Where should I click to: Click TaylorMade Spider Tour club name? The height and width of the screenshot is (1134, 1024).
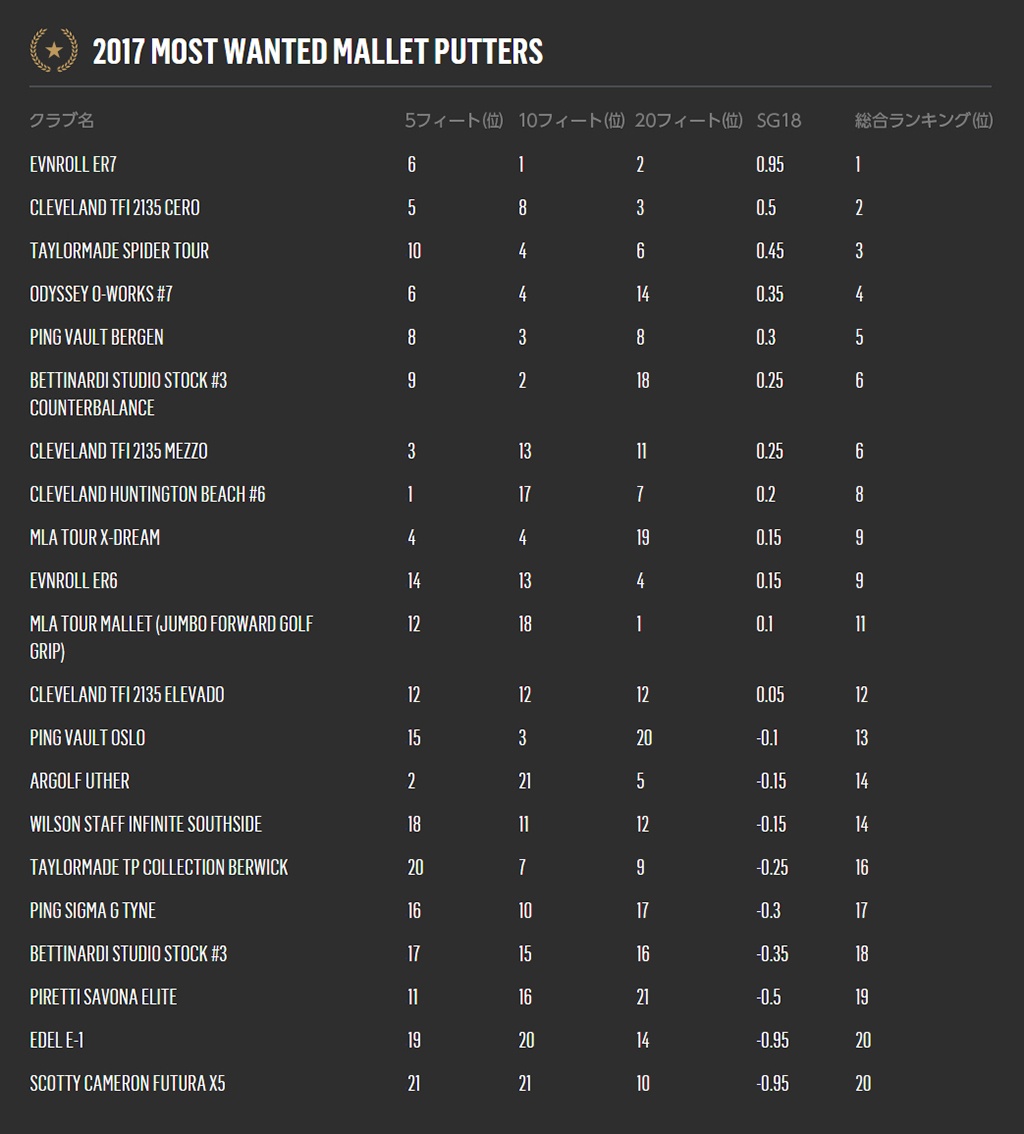tap(119, 251)
